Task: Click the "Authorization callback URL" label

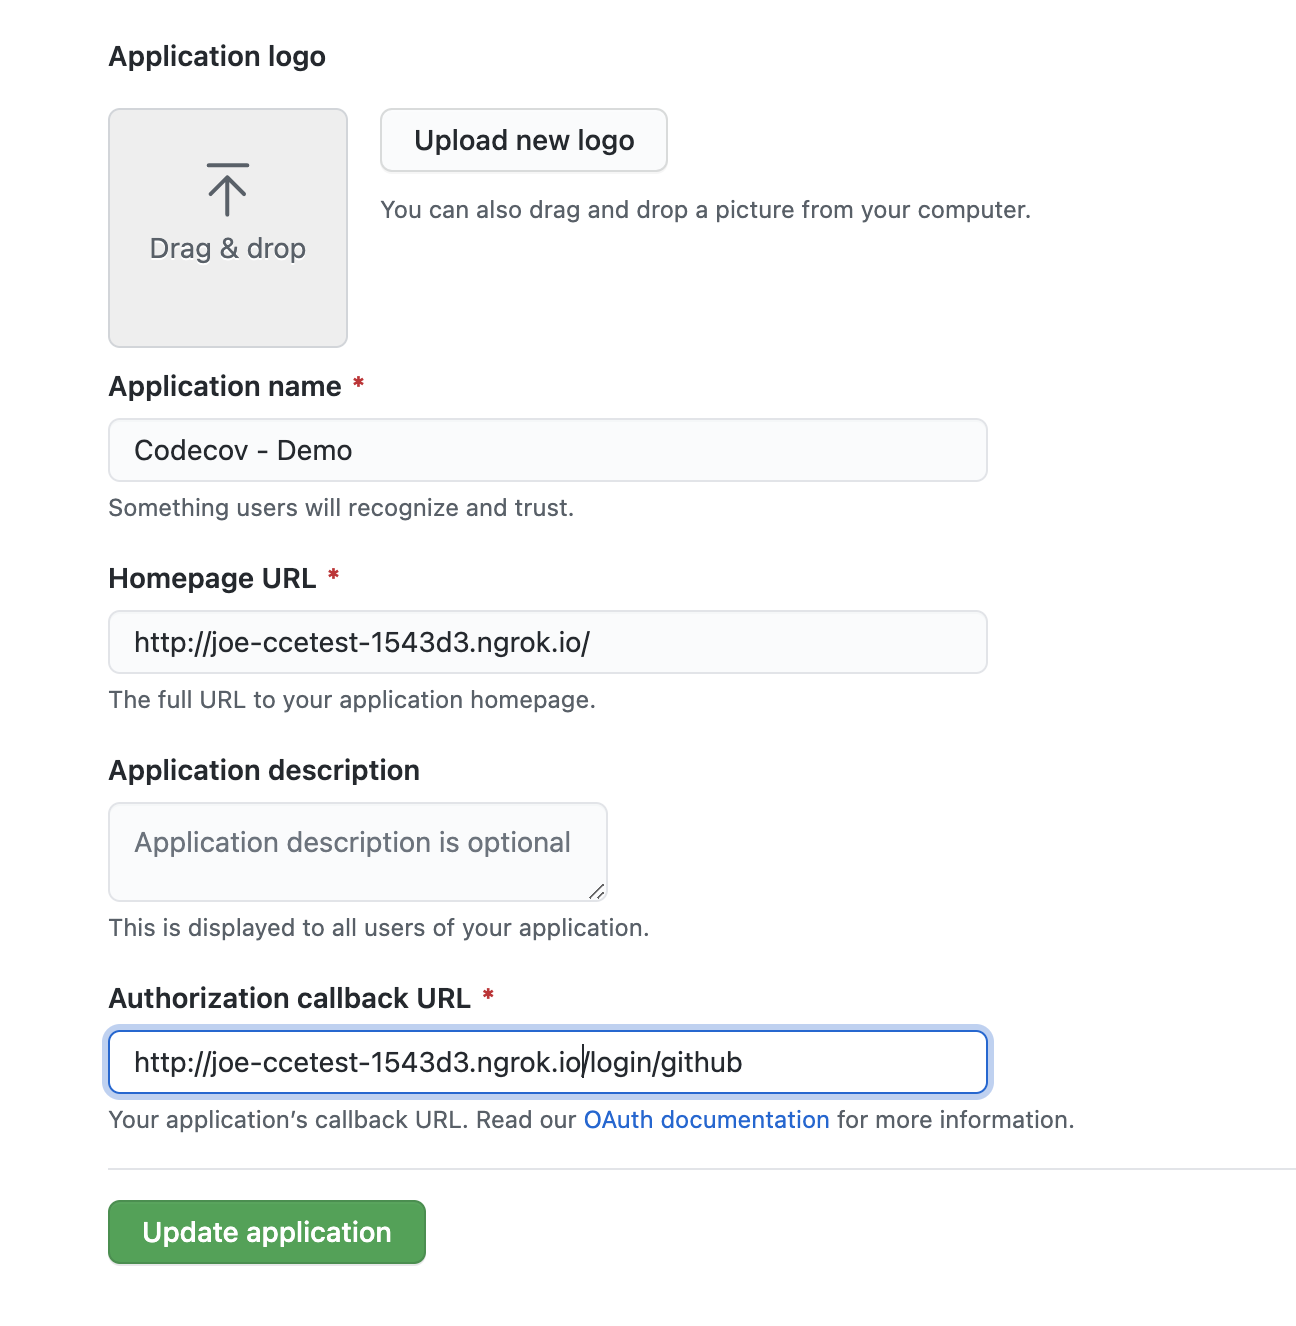Action: pos(289,998)
